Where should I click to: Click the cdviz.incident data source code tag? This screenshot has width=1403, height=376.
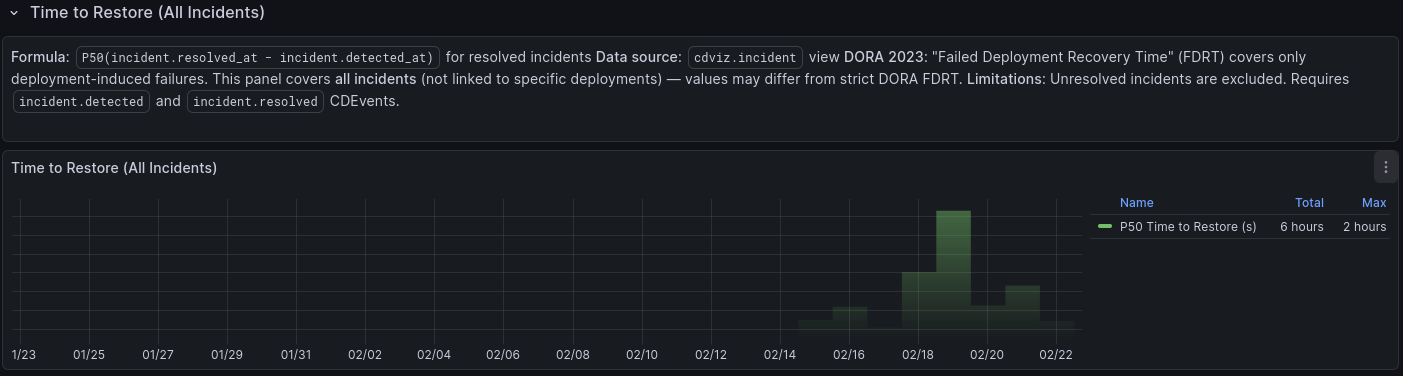tap(746, 58)
